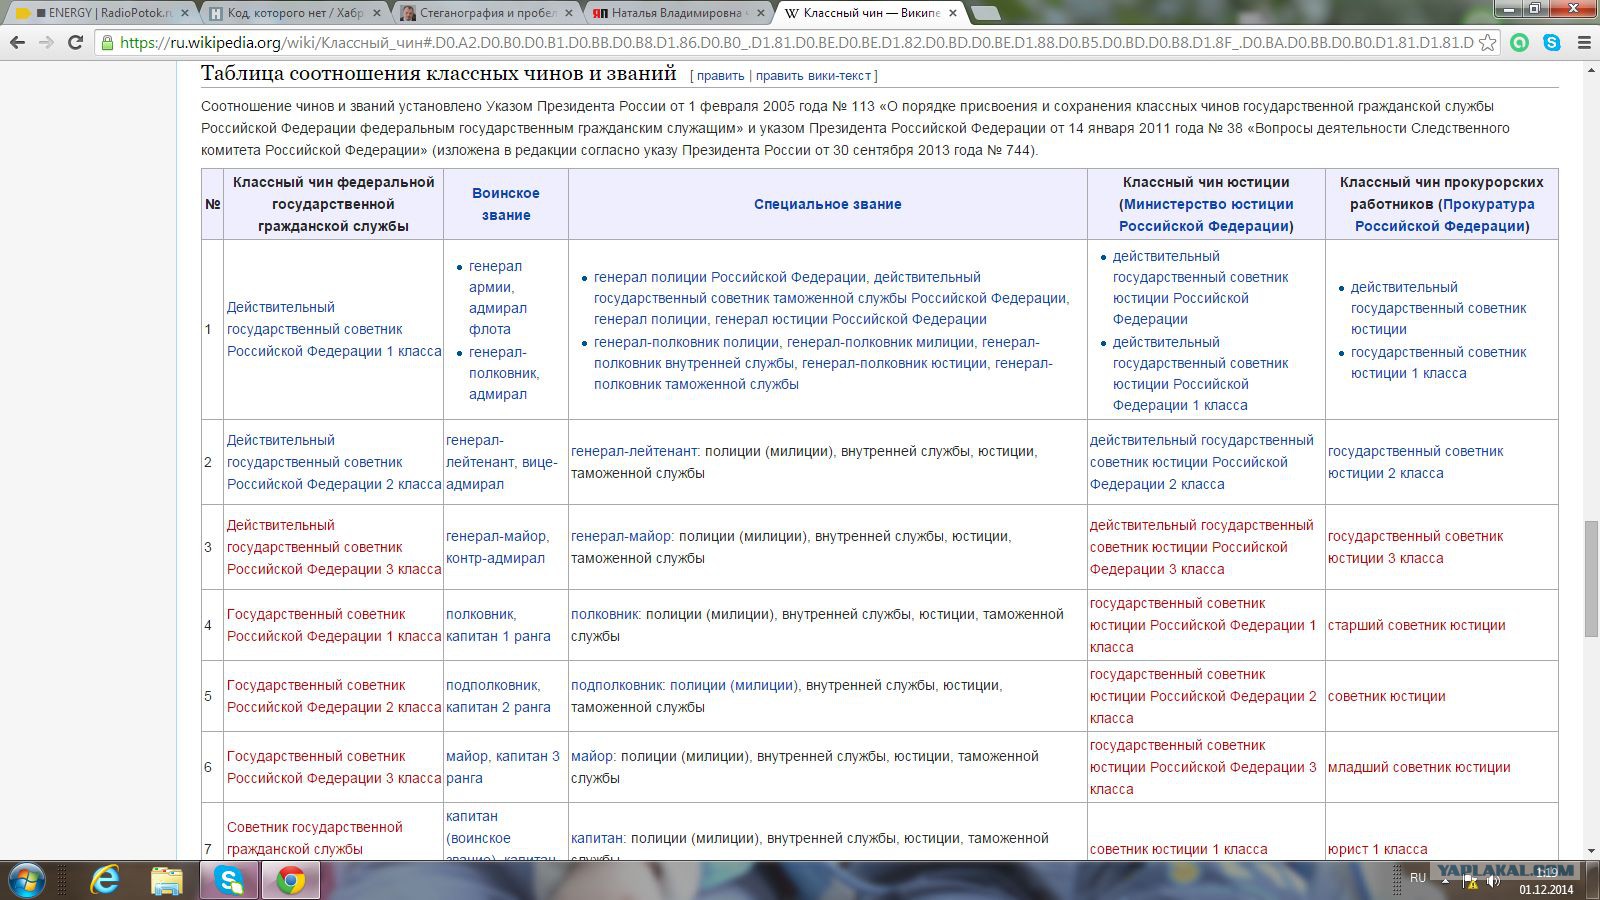Open red link 'Действительный государственный советник ... 3 класса'
The image size is (1600, 900).
pos(334,547)
